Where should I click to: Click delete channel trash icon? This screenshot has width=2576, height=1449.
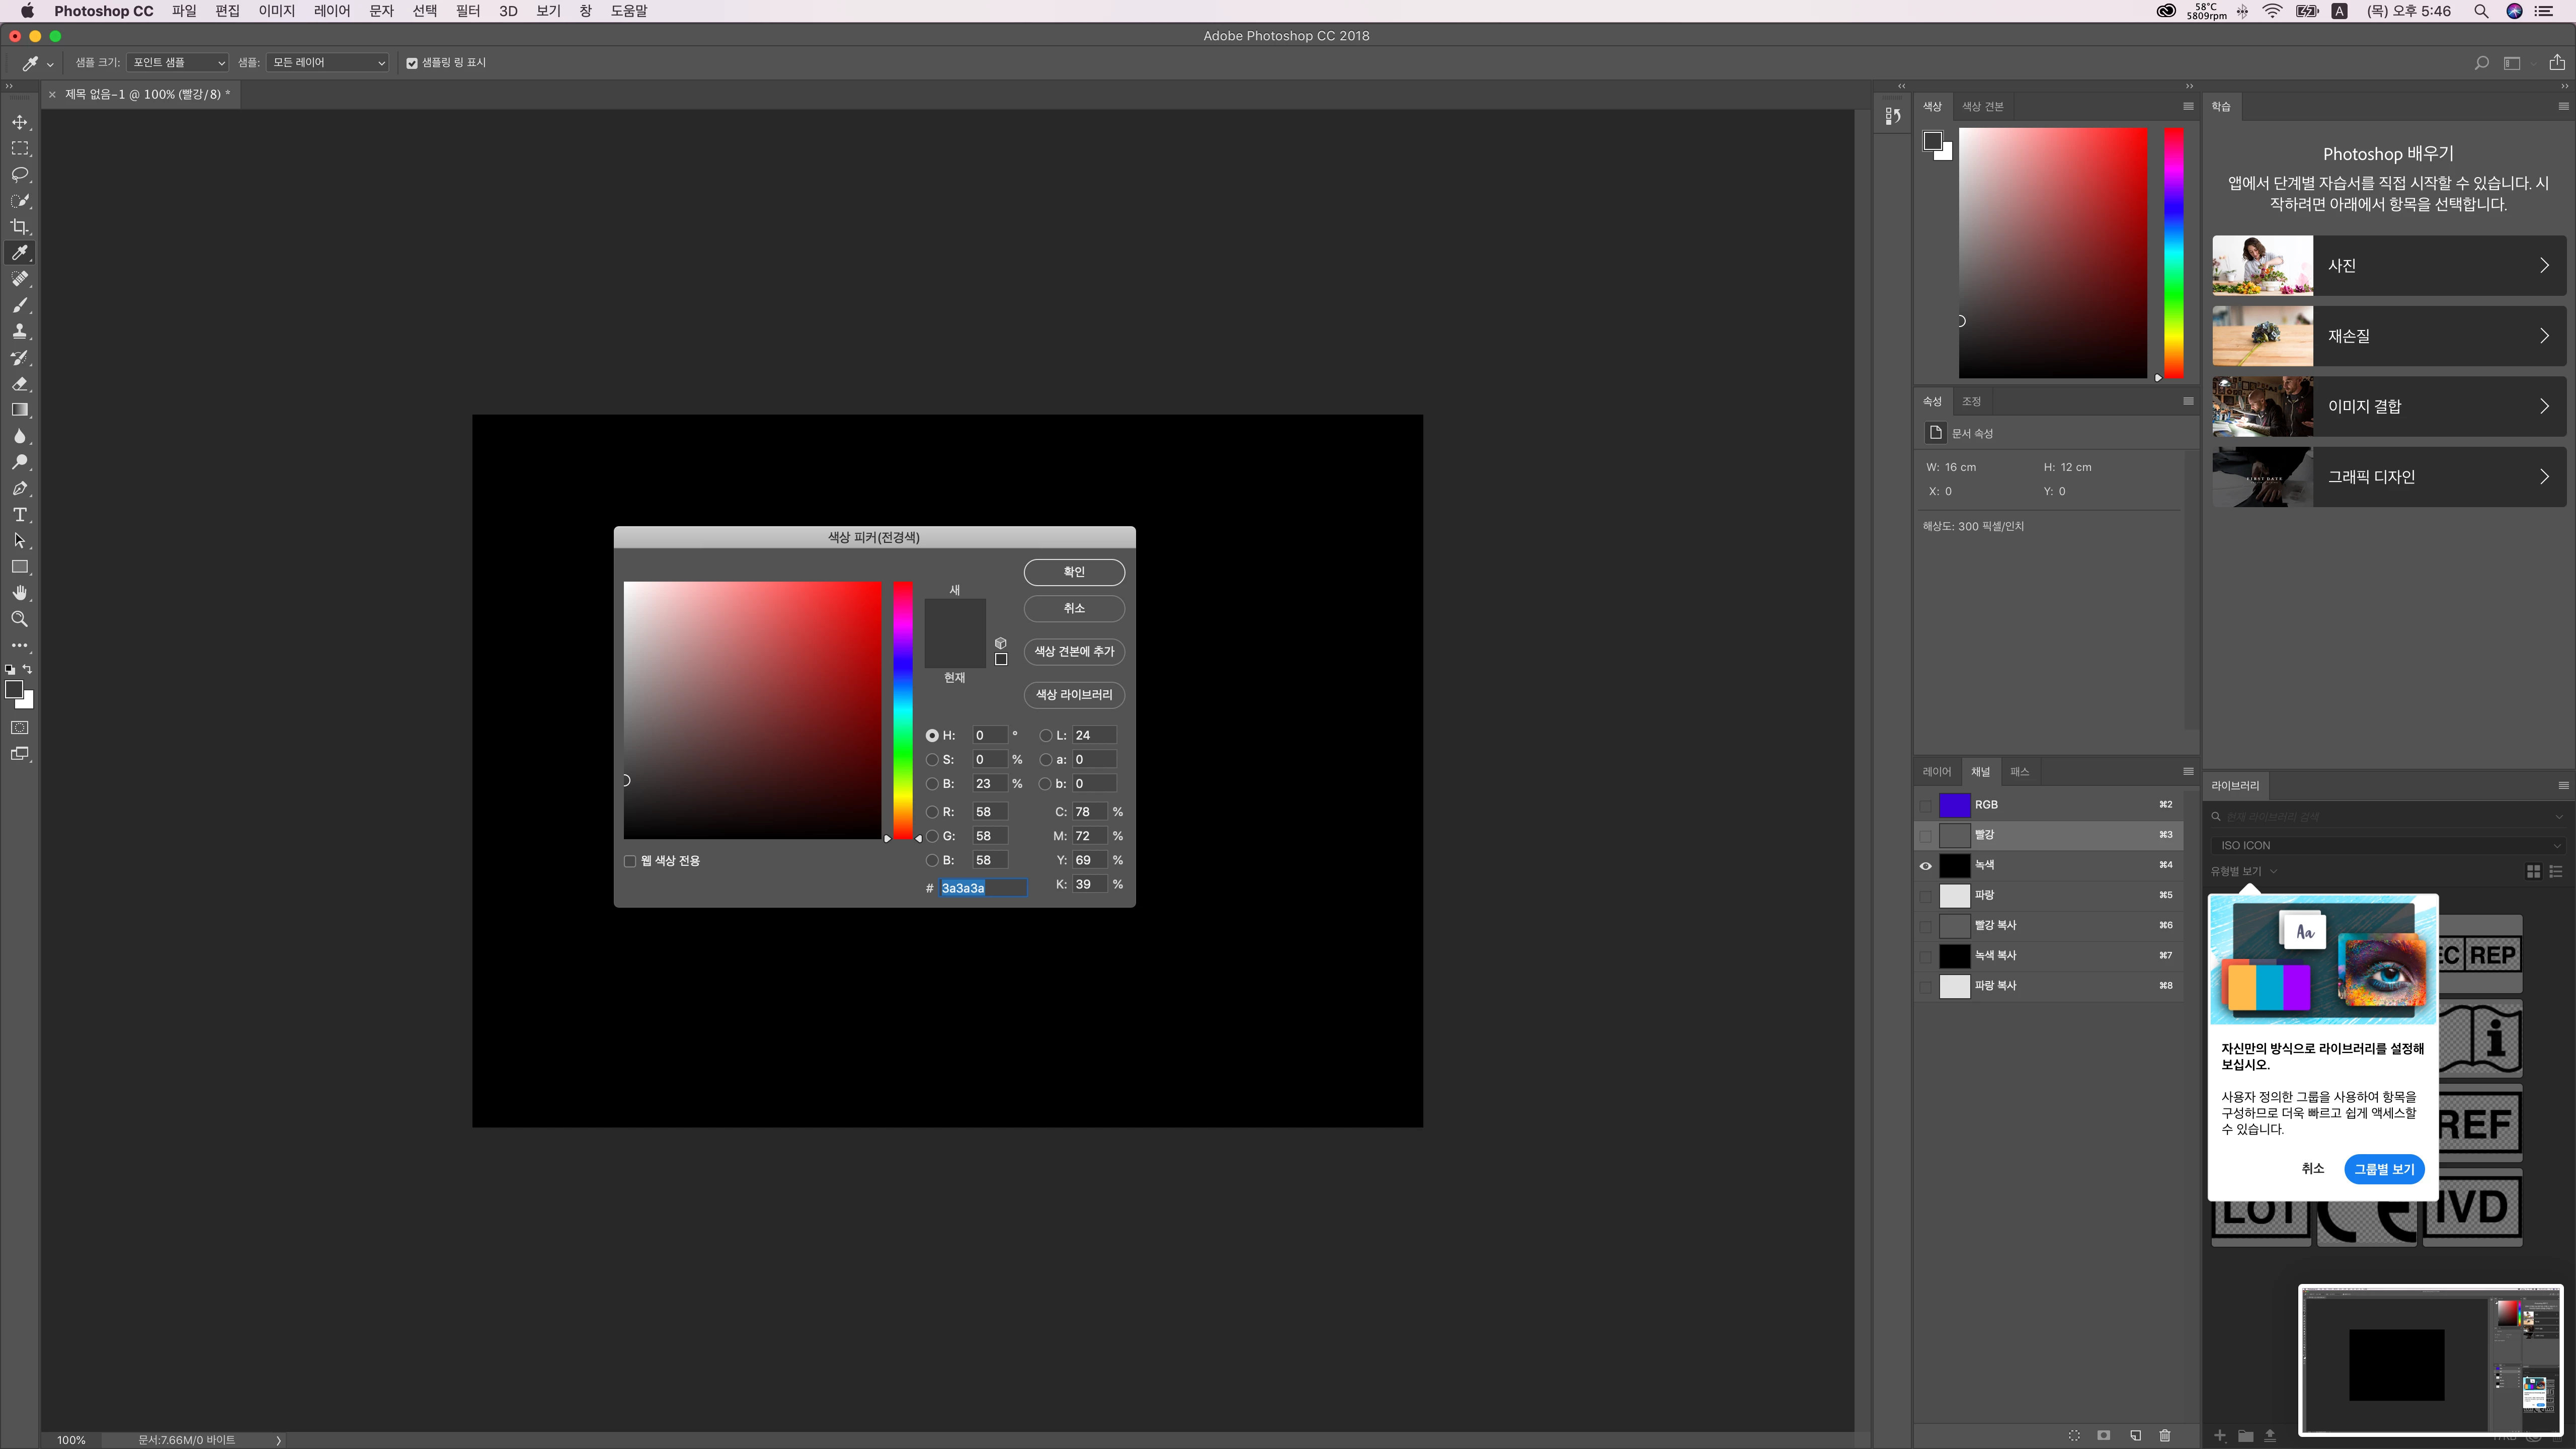click(2165, 1435)
